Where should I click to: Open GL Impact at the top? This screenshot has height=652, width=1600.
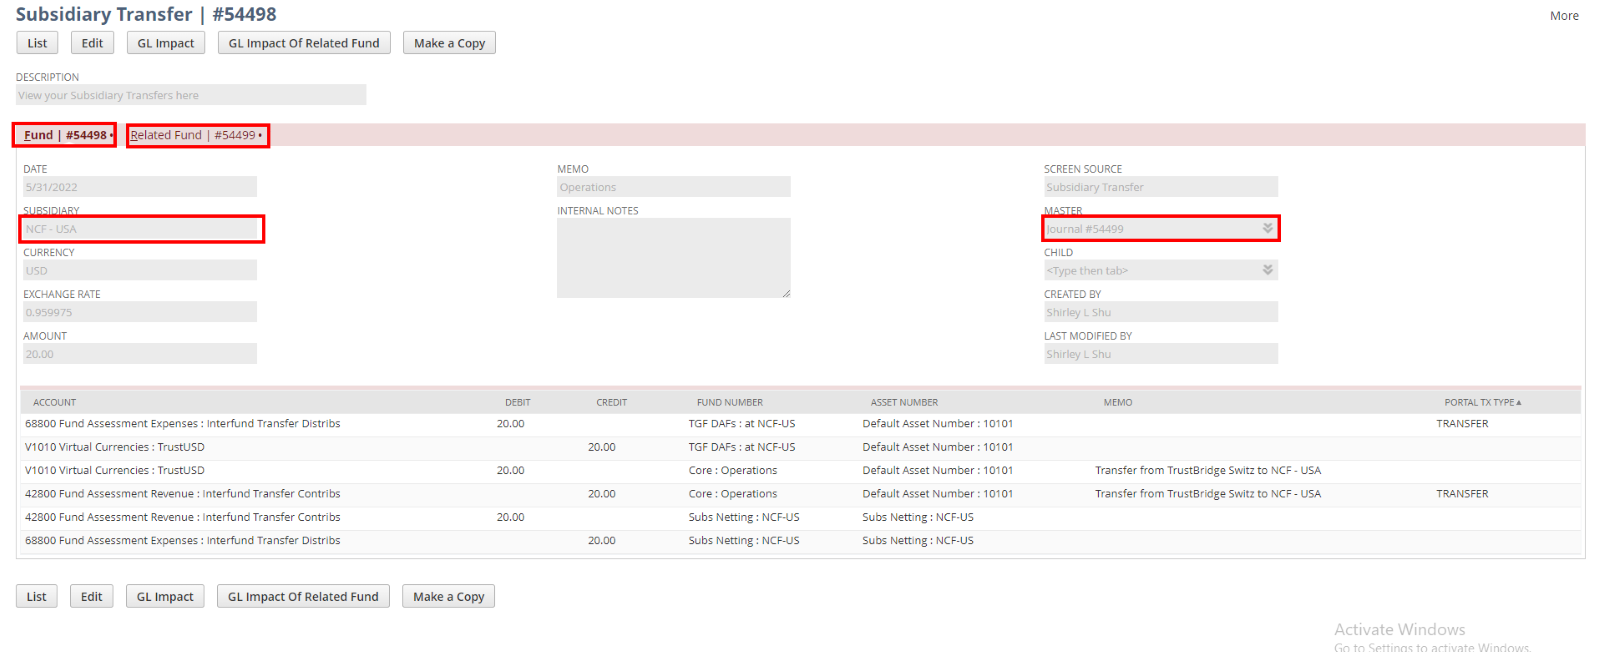[166, 43]
